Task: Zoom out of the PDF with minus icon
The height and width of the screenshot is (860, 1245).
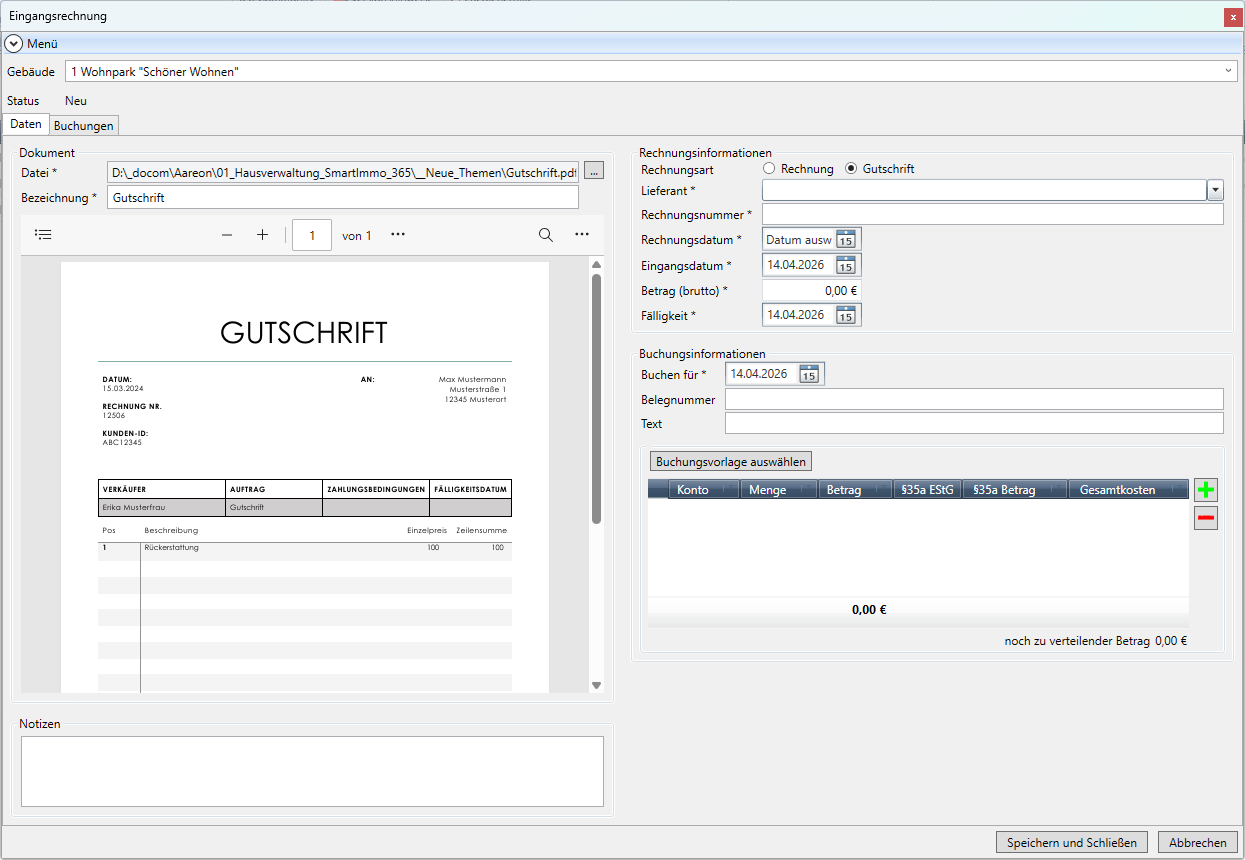Action: 227,235
